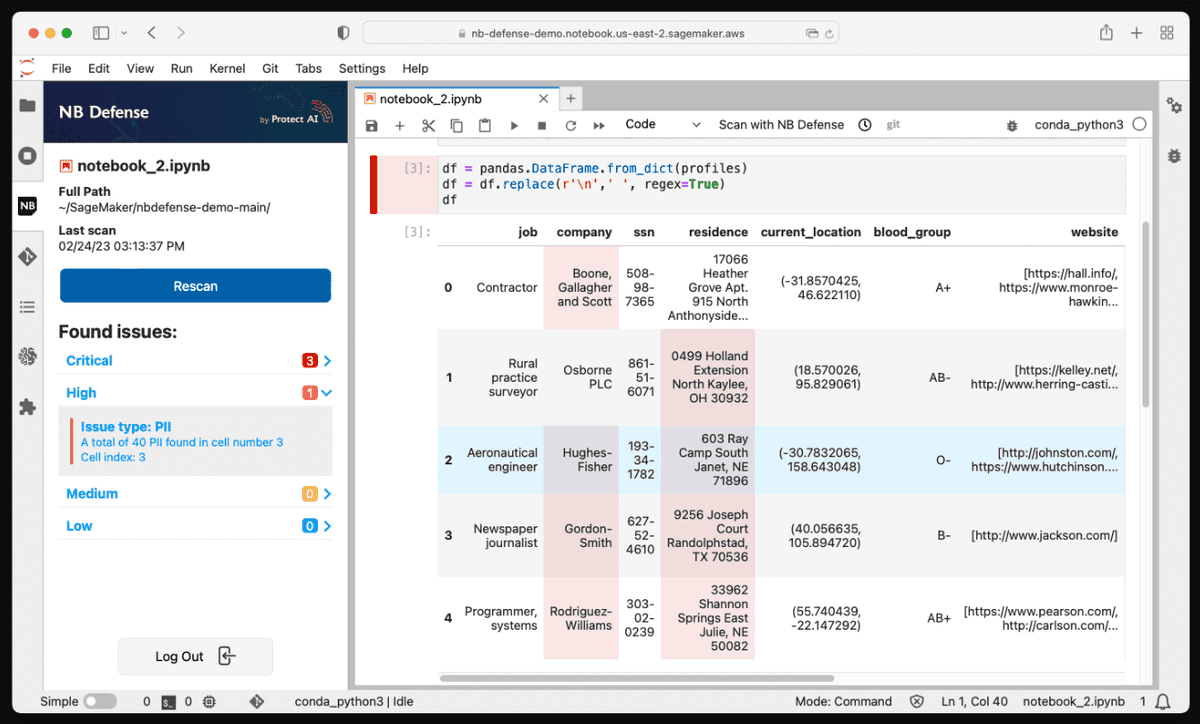This screenshot has height=724, width=1200.
Task: Restart kernel and run all cells
Action: [x=599, y=126]
